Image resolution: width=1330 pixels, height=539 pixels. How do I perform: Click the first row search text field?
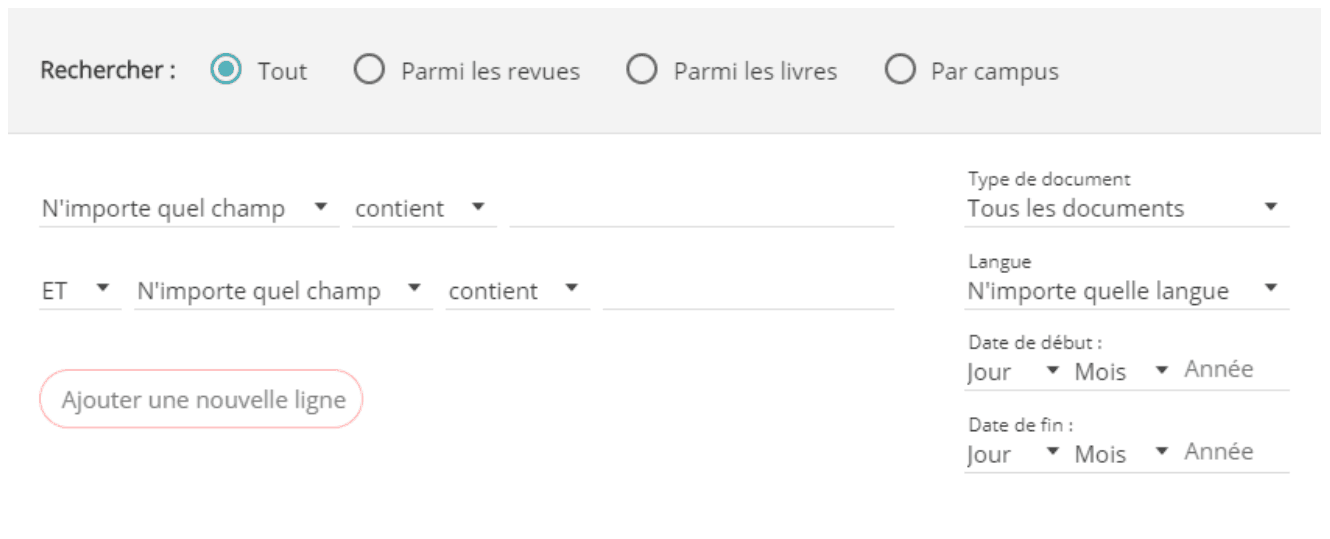[x=701, y=209]
